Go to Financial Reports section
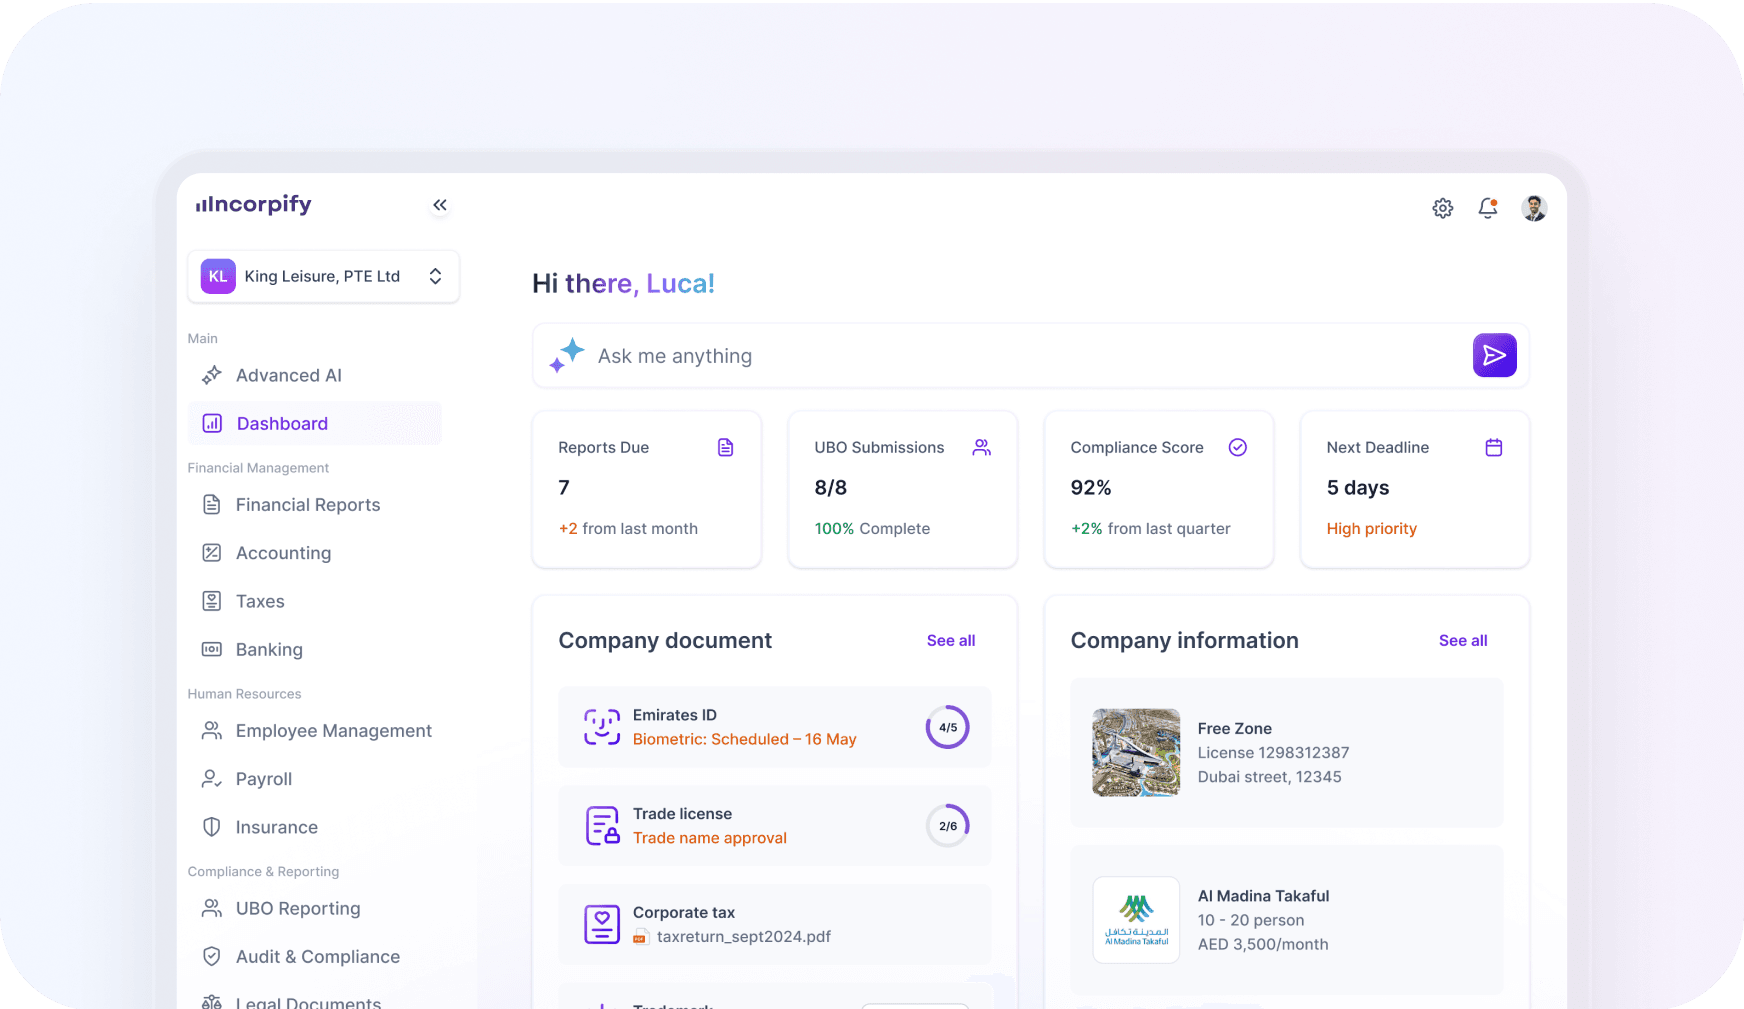Image resolution: width=1744 pixels, height=1009 pixels. 307,505
